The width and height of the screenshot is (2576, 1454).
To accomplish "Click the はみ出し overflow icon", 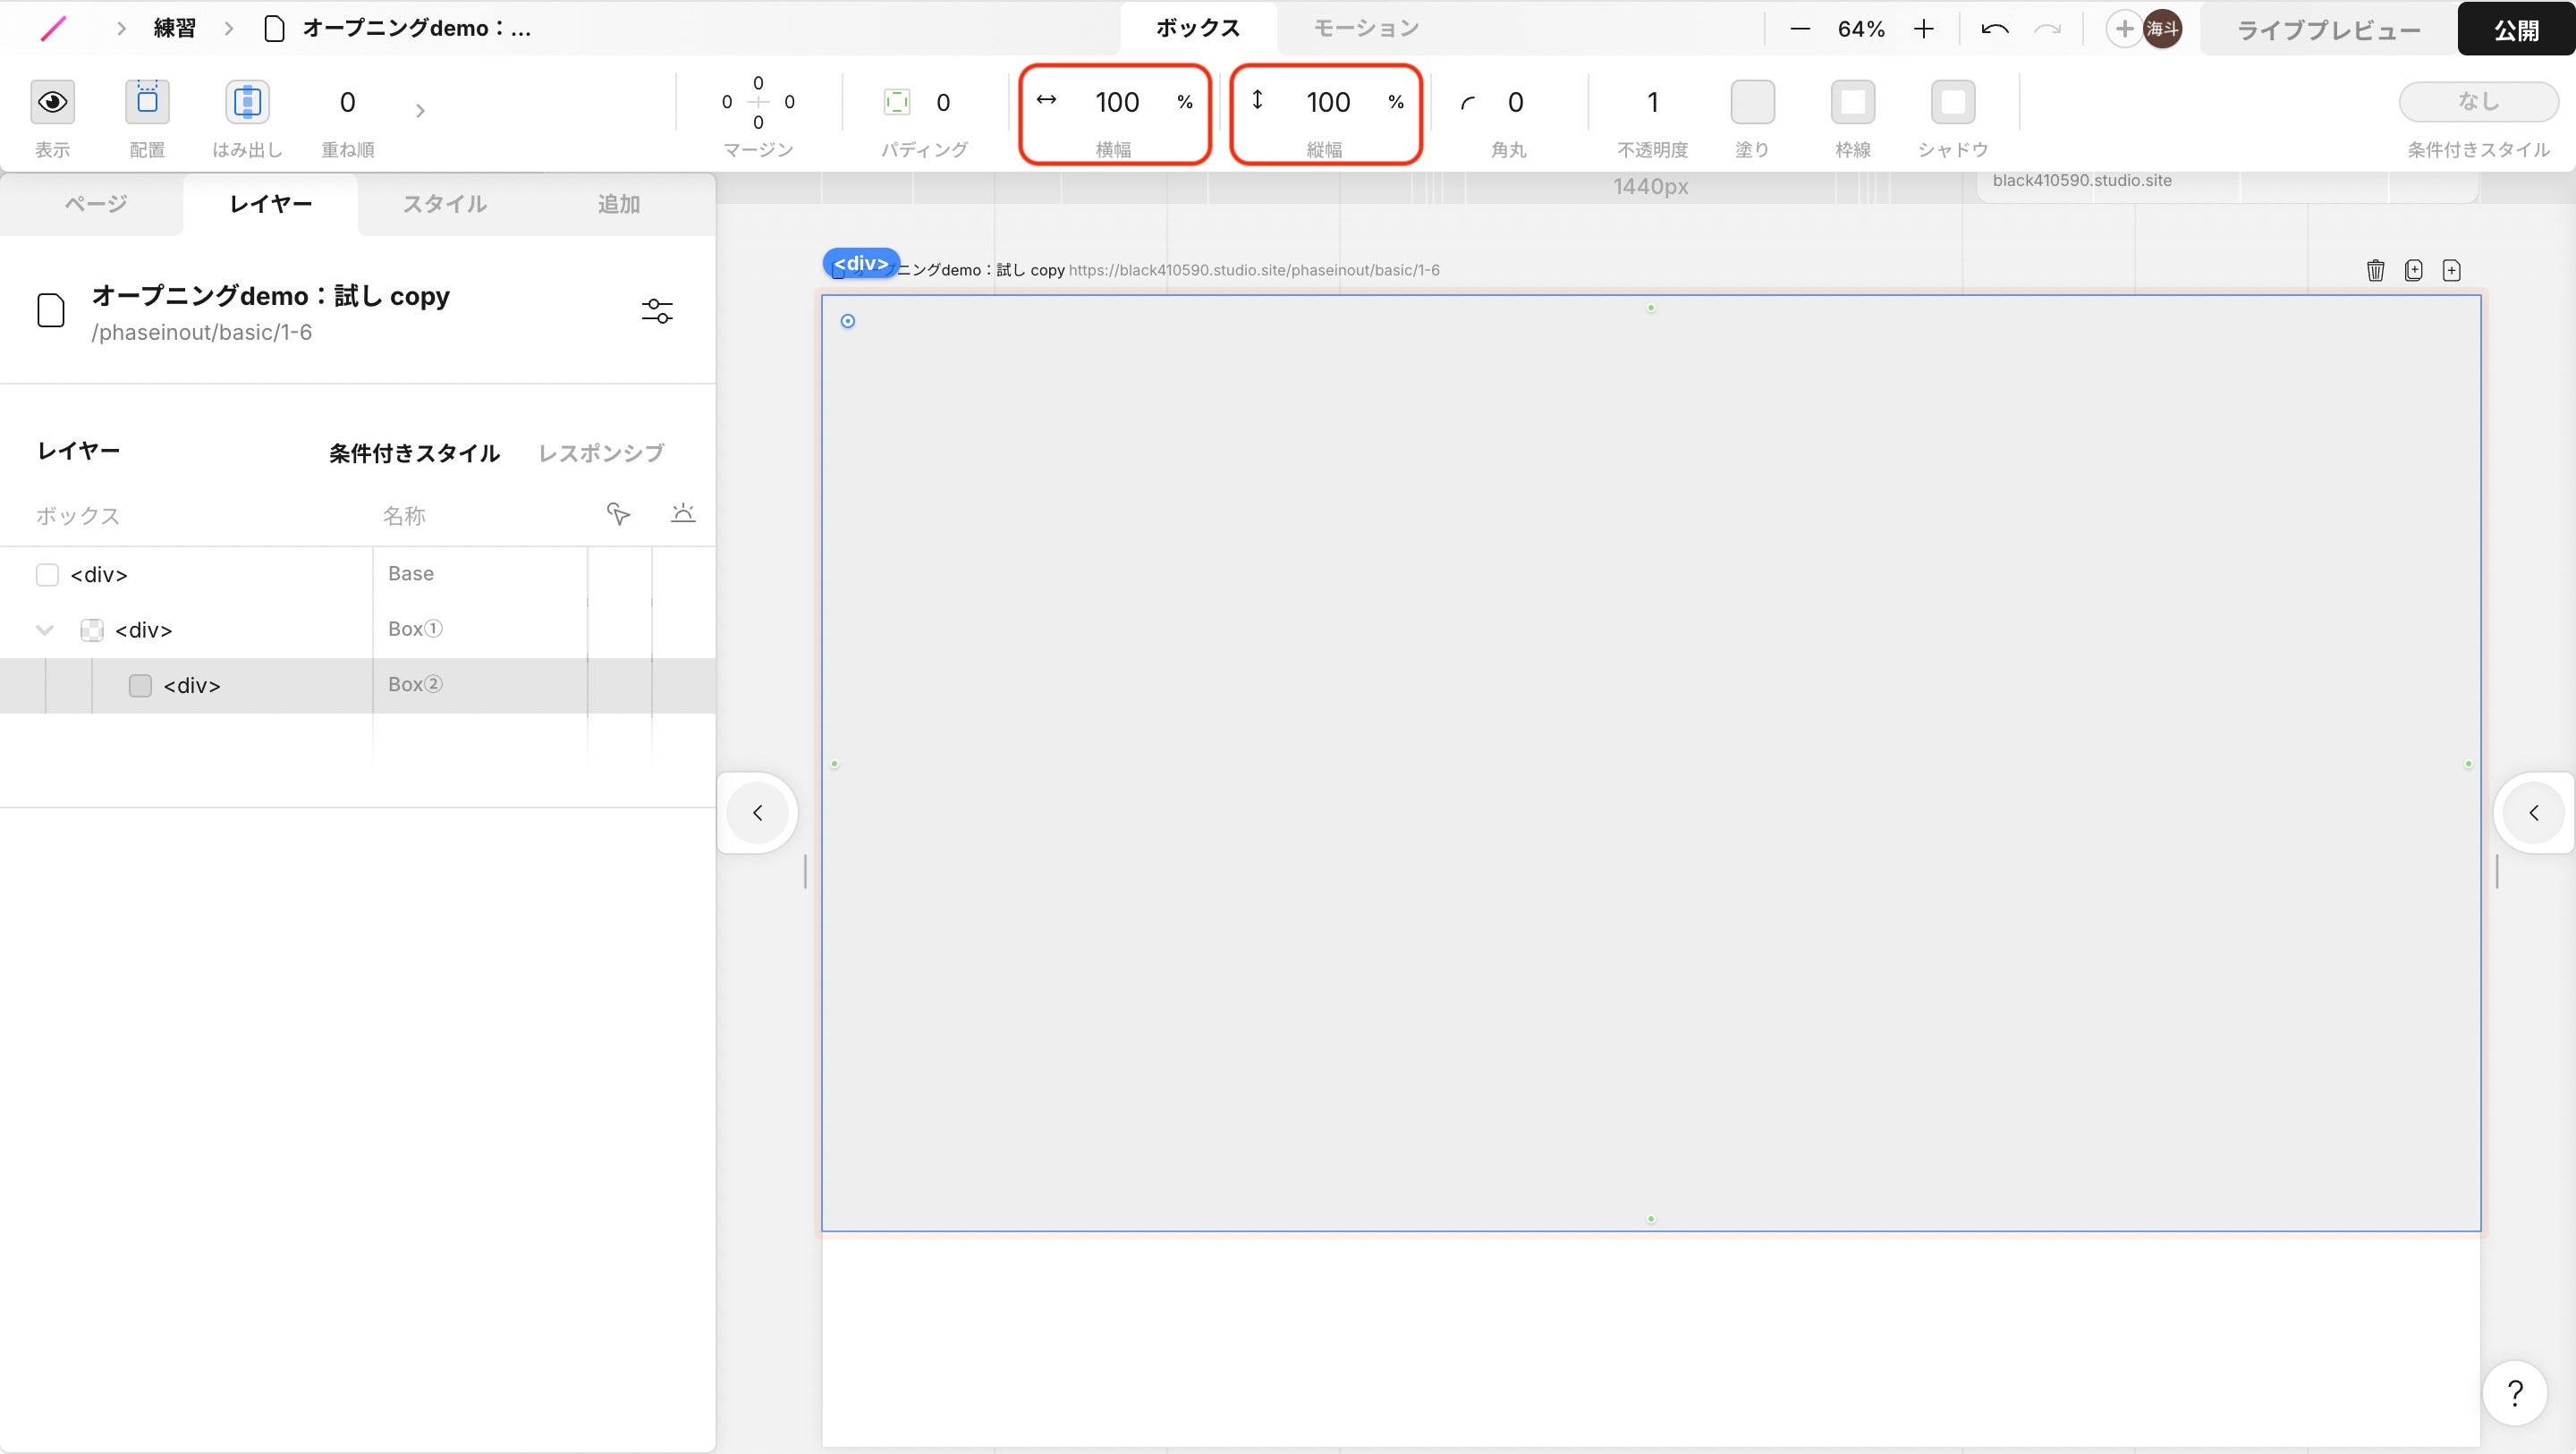I will pos(247,101).
